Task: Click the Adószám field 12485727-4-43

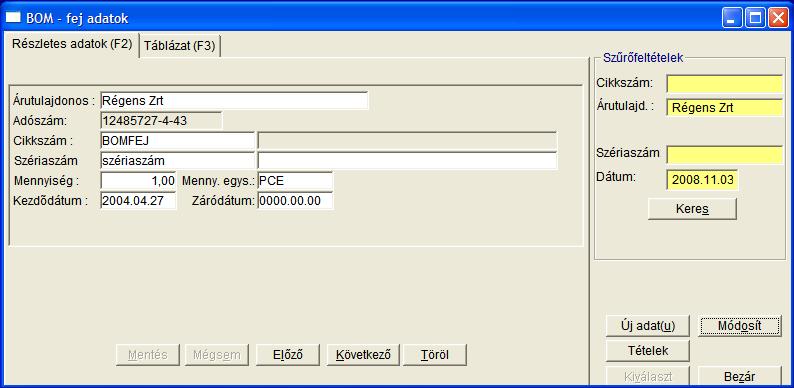Action: point(161,121)
